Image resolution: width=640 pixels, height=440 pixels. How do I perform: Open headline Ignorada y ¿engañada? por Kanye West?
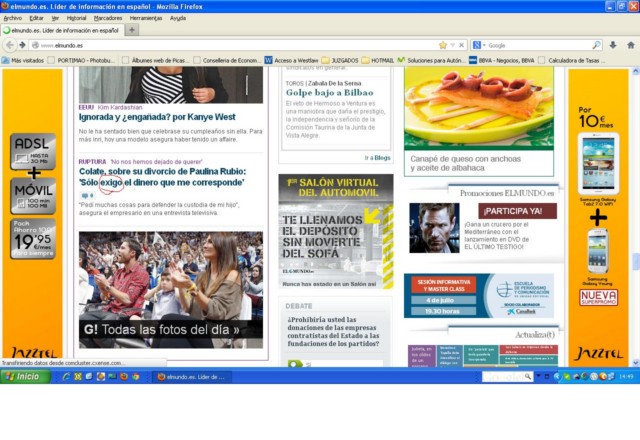click(157, 117)
